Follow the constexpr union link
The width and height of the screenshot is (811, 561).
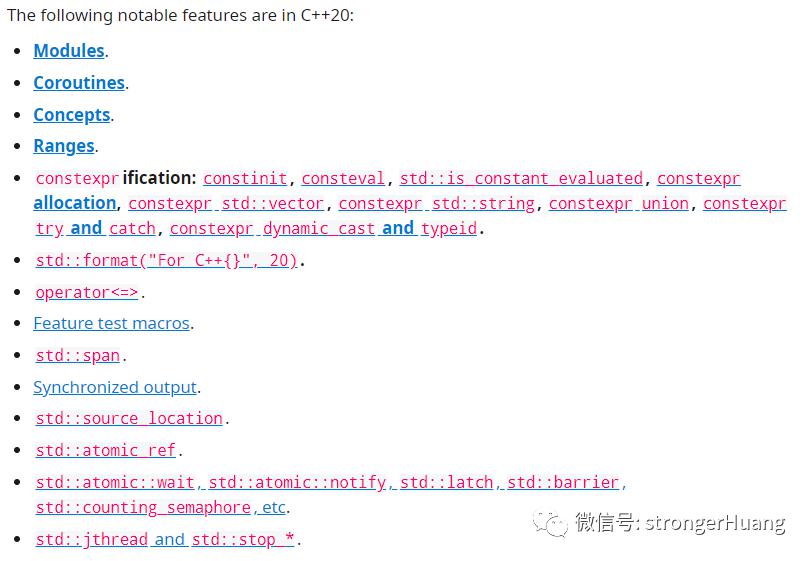pyautogui.click(x=619, y=203)
